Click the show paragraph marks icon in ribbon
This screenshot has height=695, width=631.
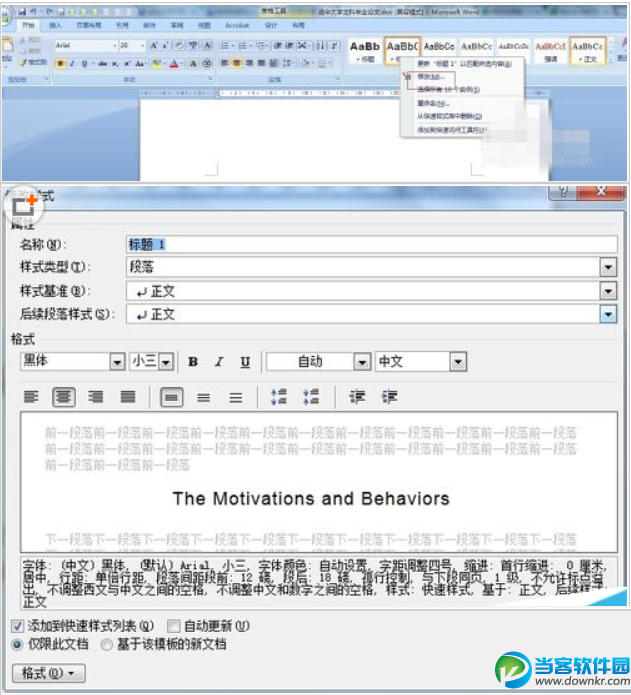pos(335,46)
